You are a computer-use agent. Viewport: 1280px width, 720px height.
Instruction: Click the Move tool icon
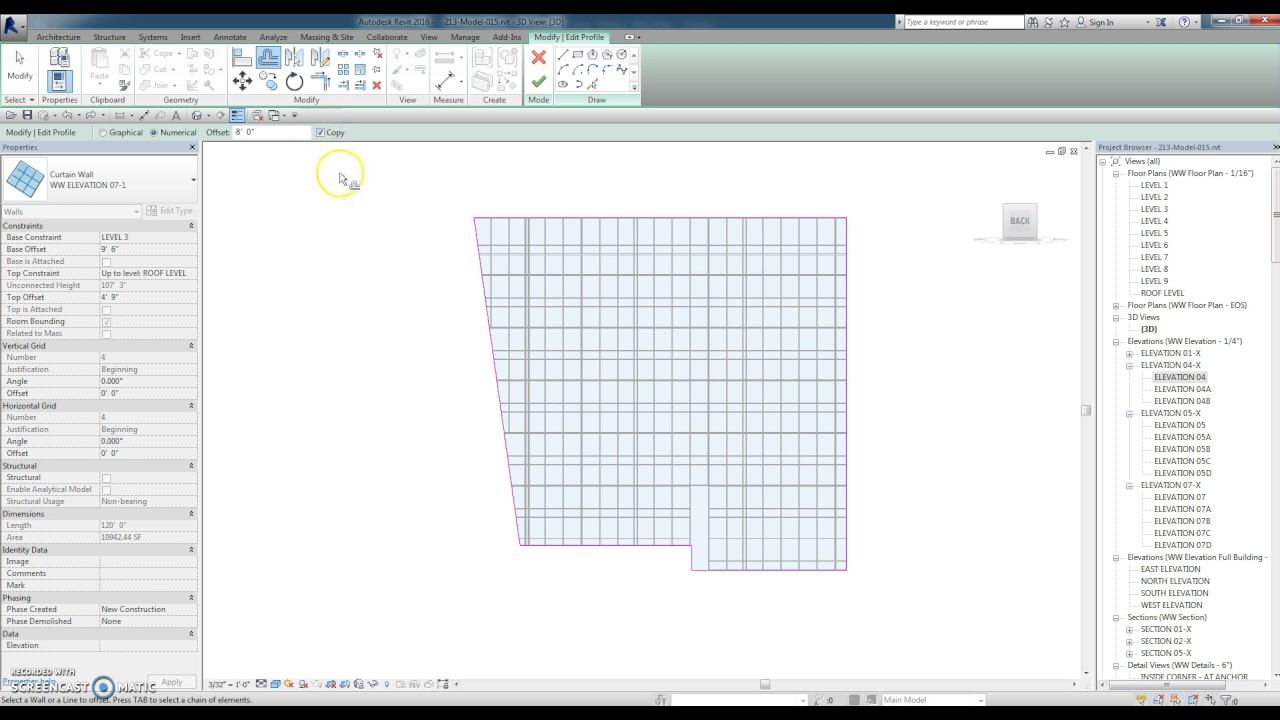pyautogui.click(x=241, y=82)
